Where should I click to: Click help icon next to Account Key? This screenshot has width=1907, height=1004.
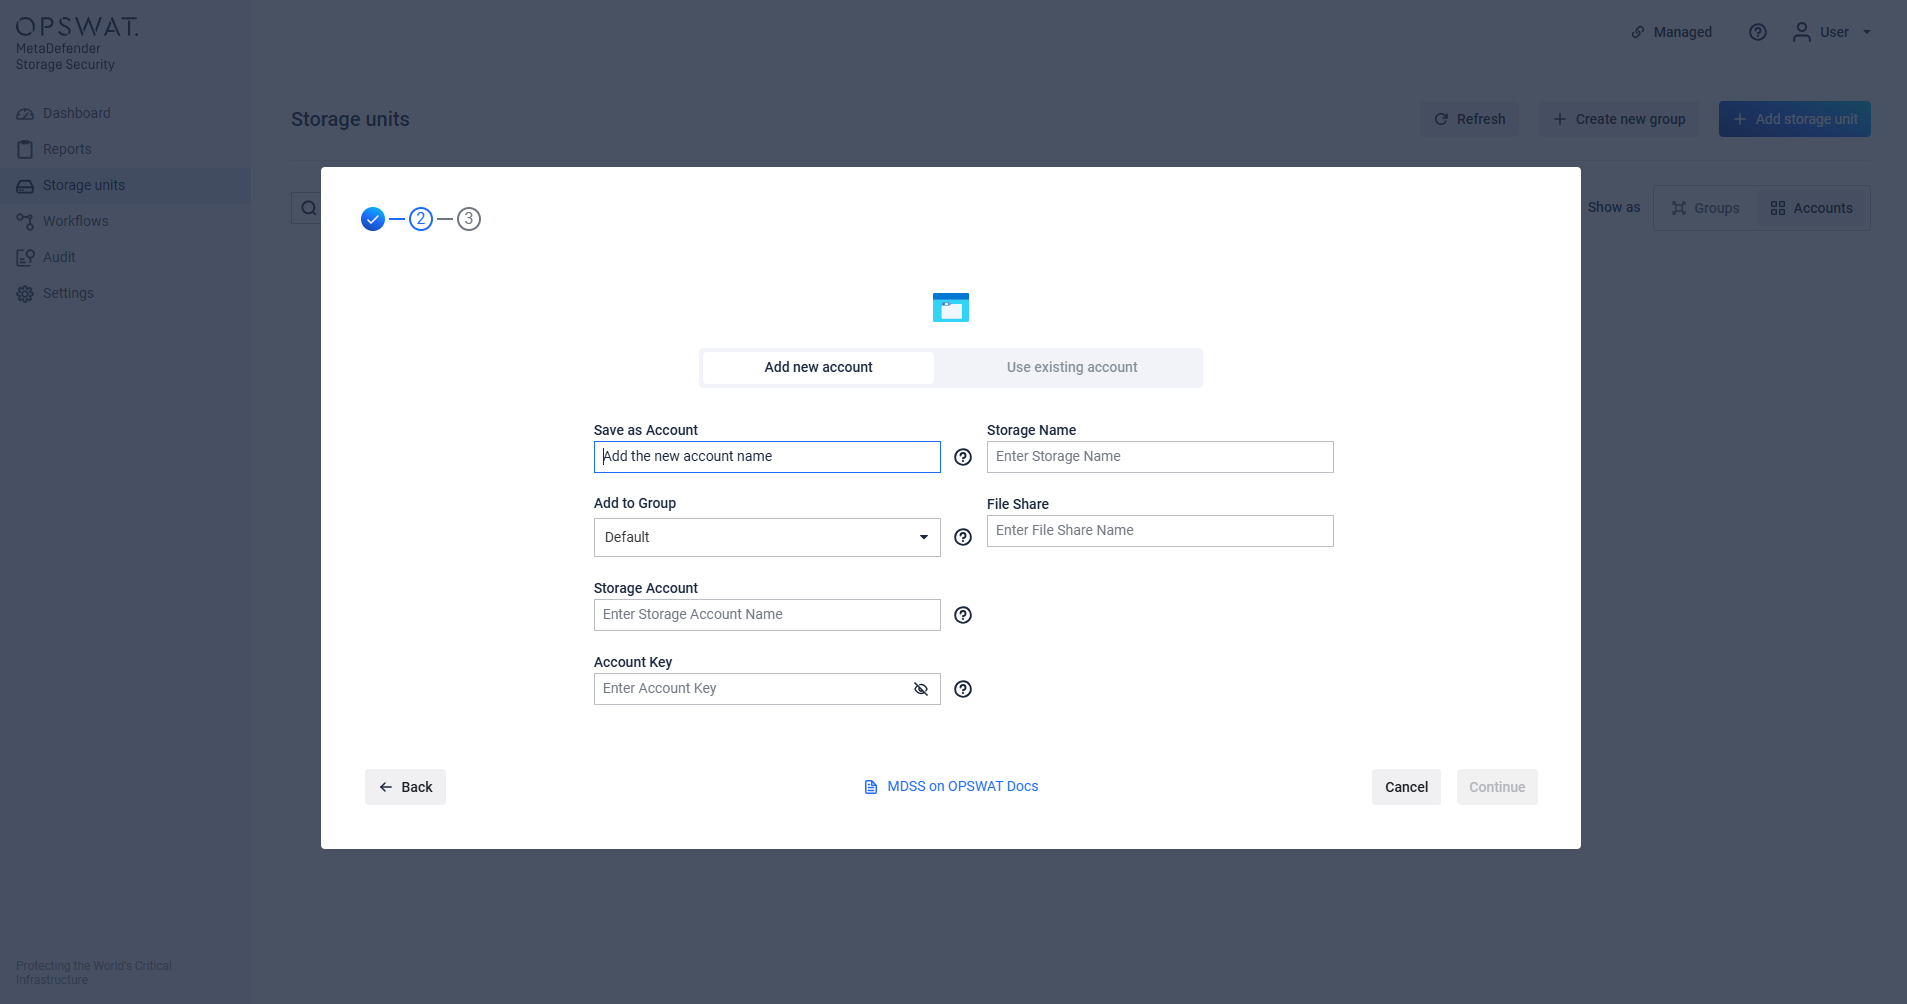click(x=963, y=689)
